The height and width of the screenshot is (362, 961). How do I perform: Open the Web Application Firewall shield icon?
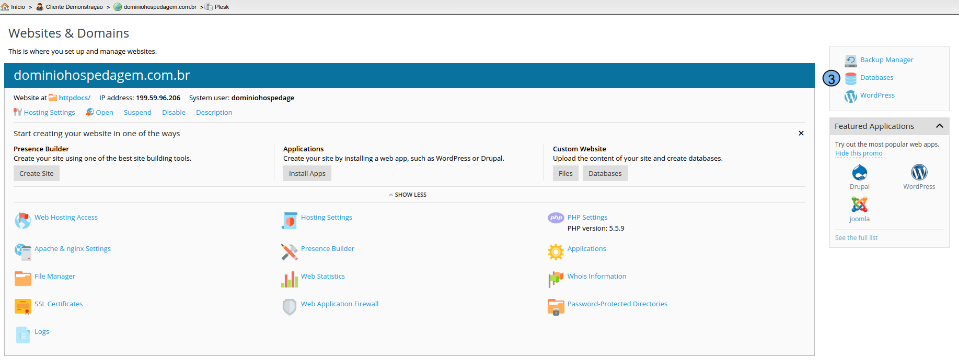pos(289,307)
